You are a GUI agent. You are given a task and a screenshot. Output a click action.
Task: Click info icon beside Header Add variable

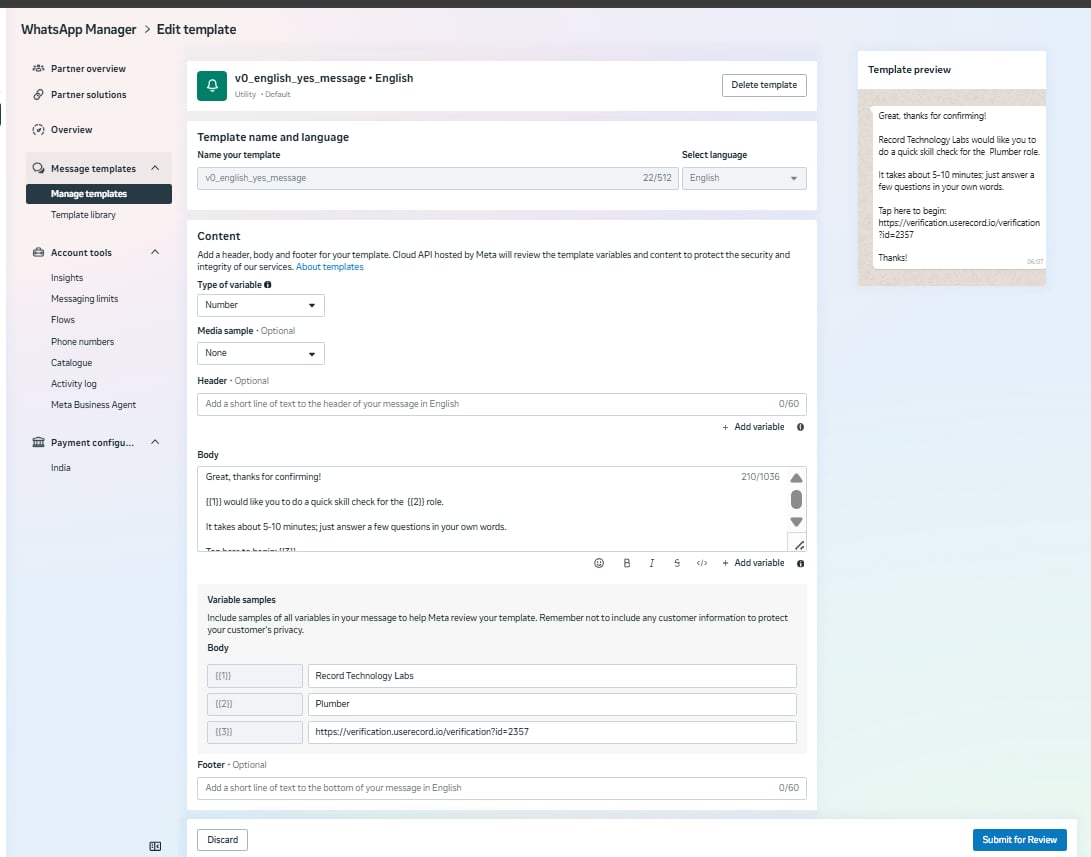click(x=800, y=427)
